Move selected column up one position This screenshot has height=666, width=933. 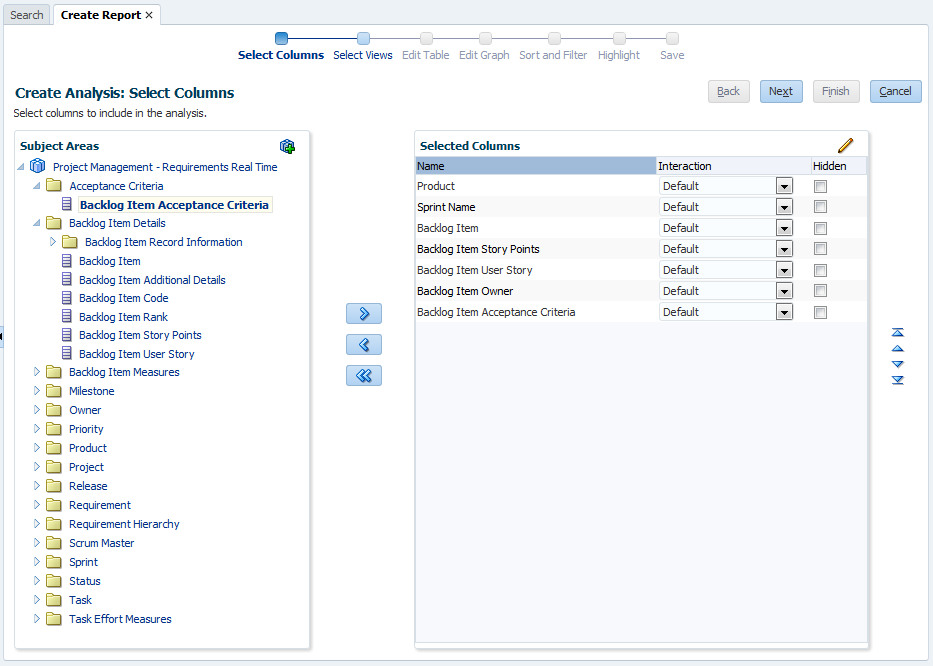click(x=897, y=348)
